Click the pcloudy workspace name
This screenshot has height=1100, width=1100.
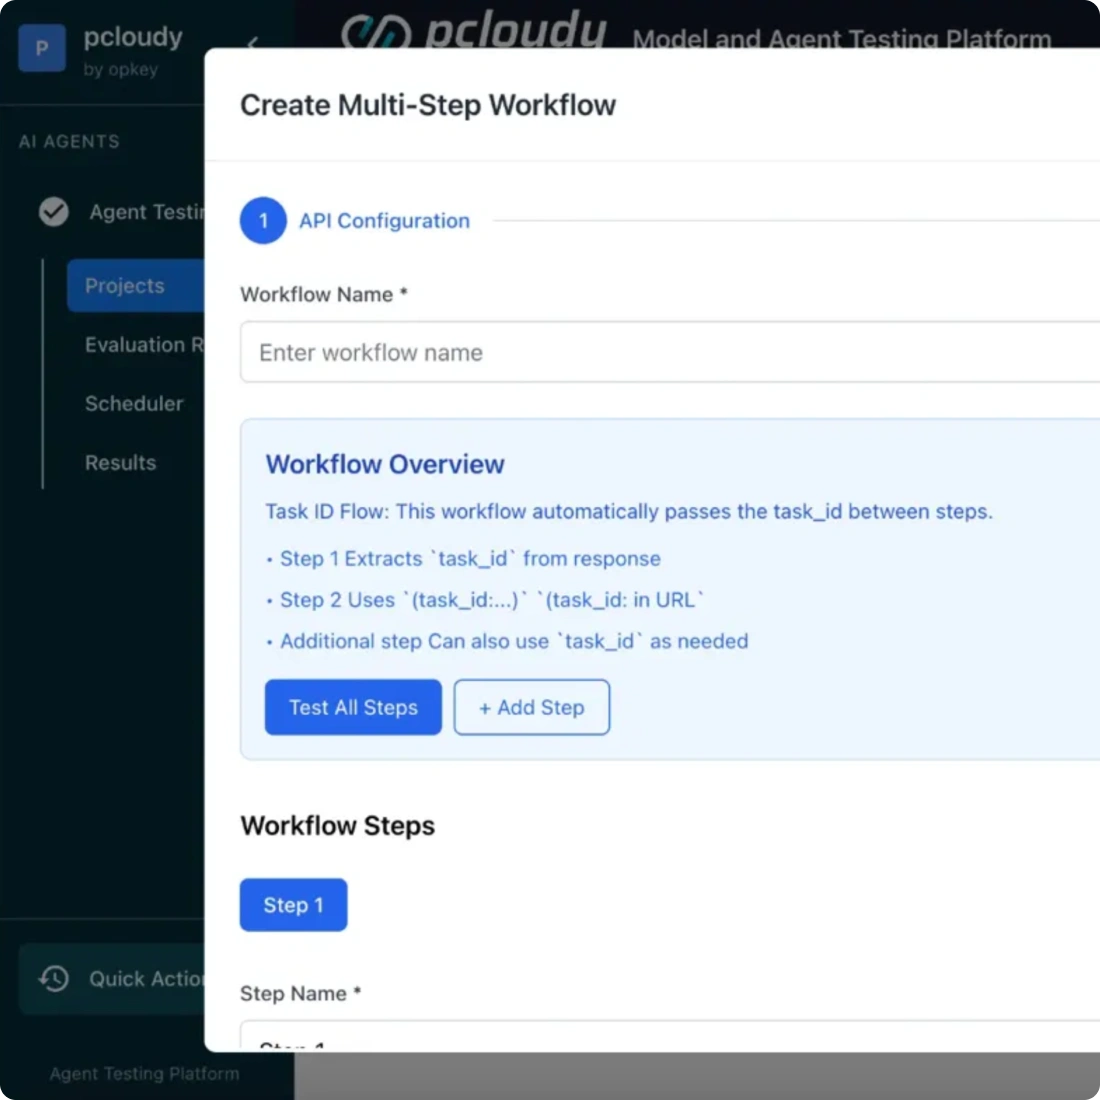133,37
